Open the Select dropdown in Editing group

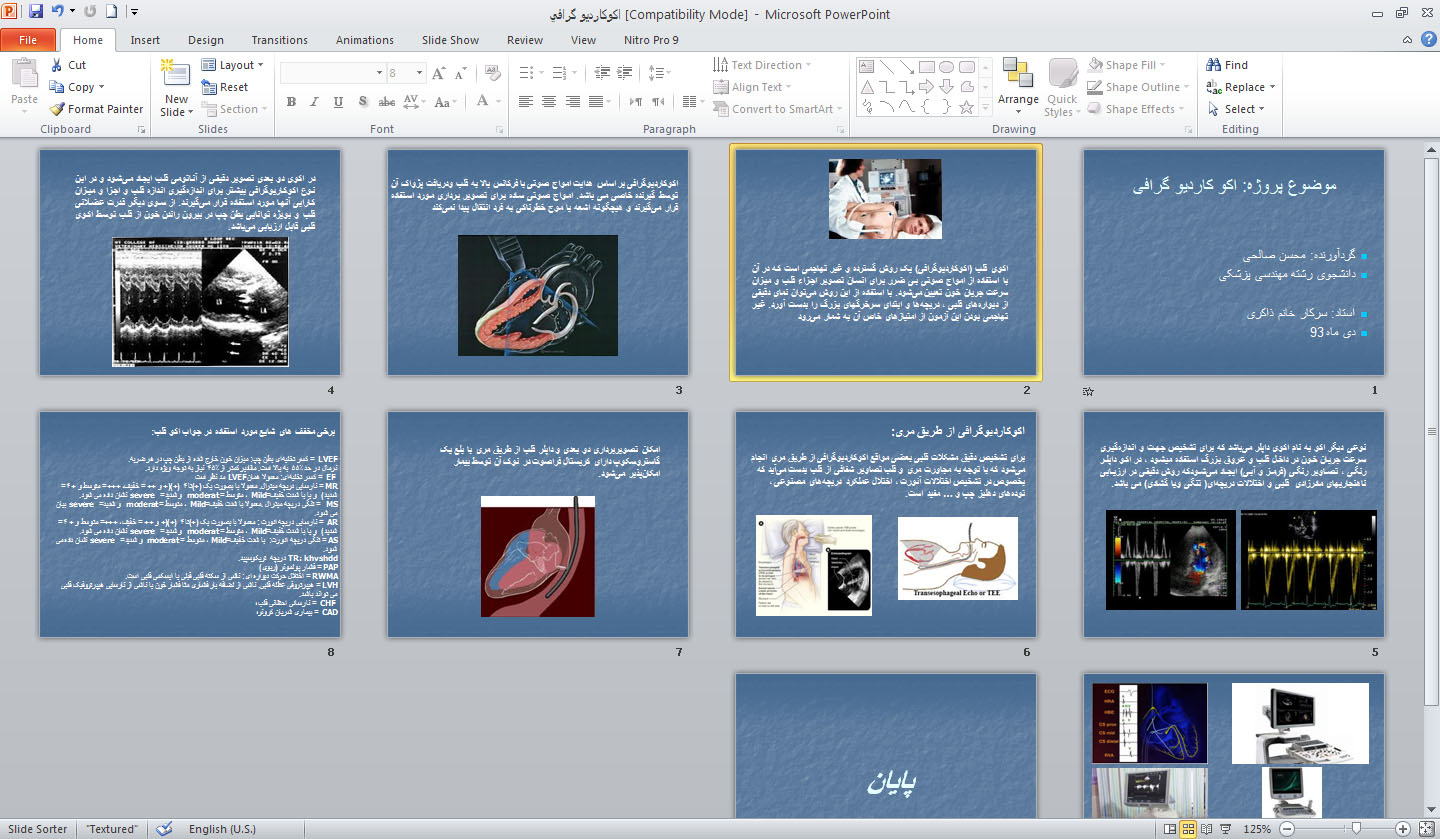(x=1238, y=109)
